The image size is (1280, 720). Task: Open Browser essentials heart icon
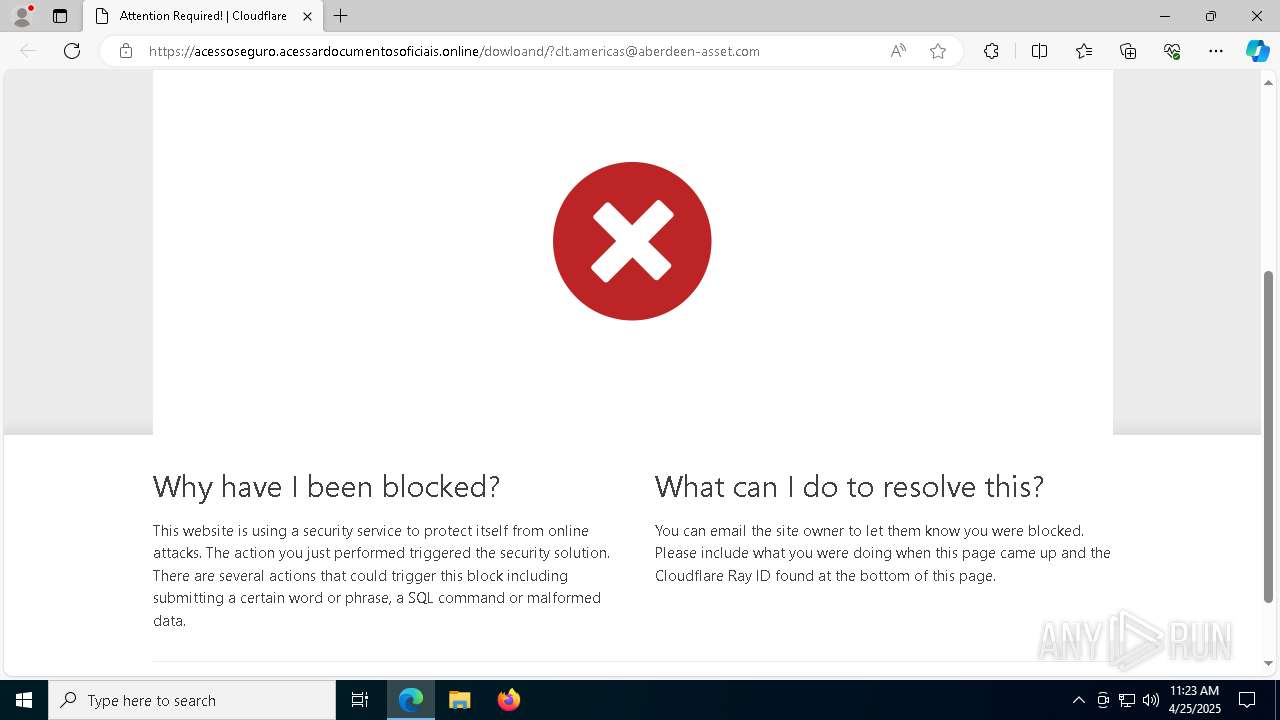1172,51
